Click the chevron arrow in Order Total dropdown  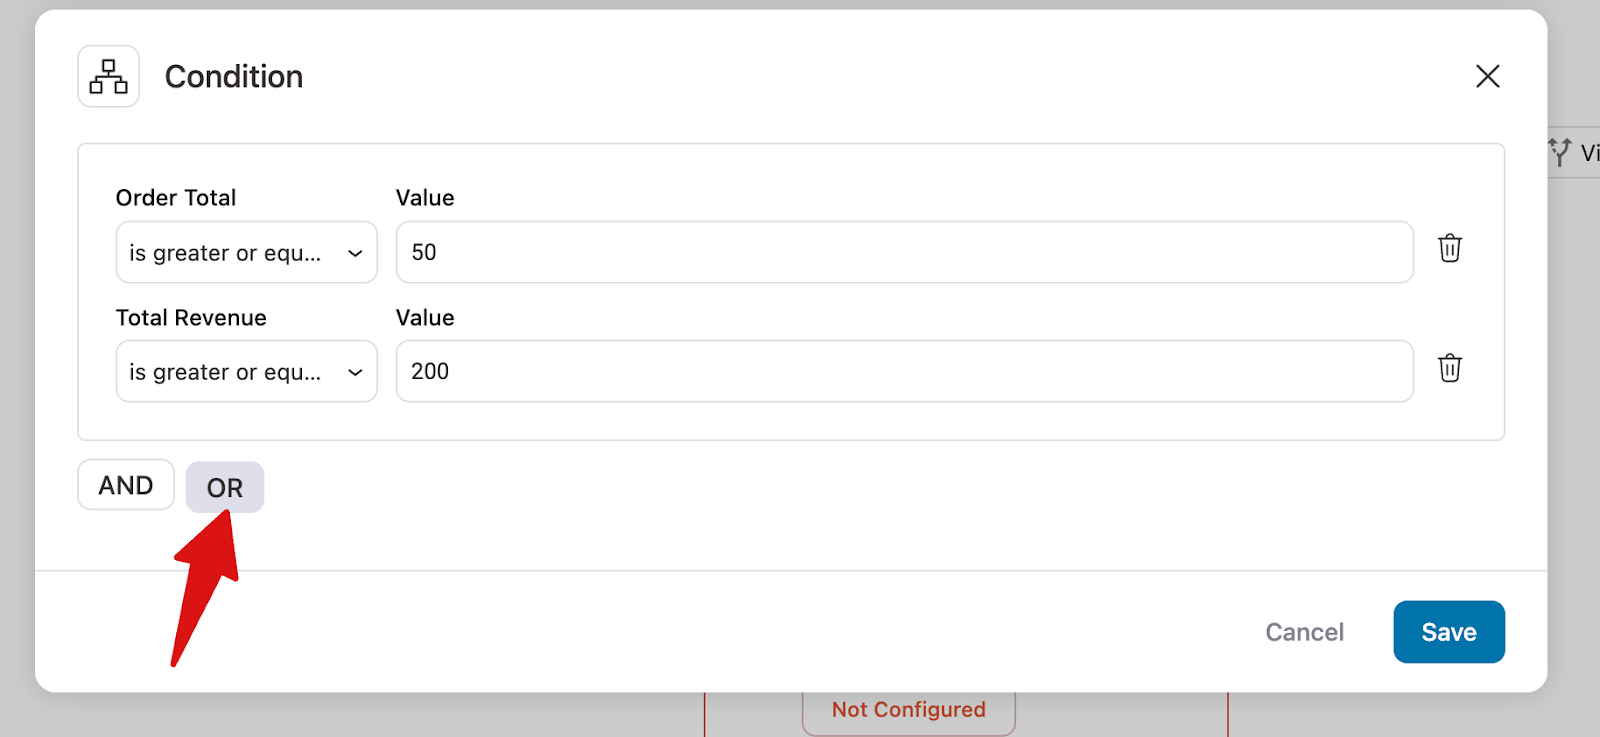pyautogui.click(x=355, y=254)
